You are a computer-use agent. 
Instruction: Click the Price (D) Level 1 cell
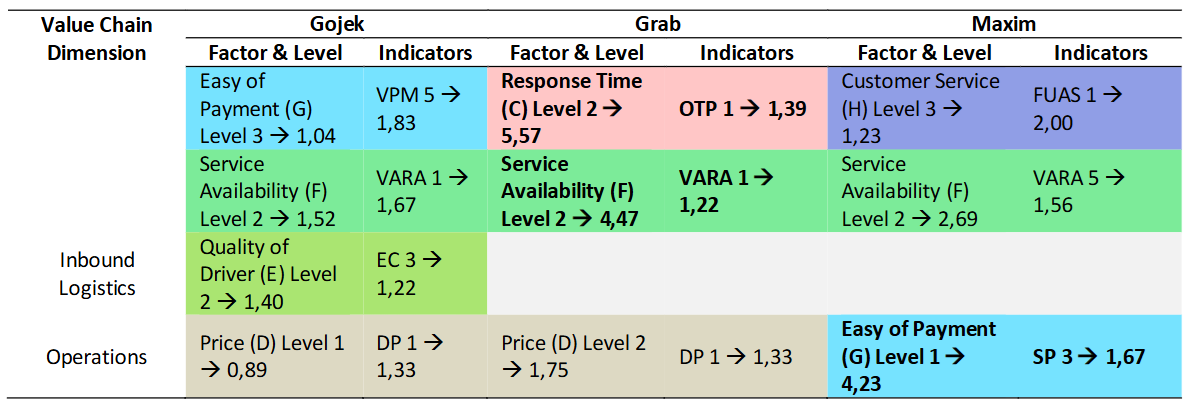pos(272,357)
